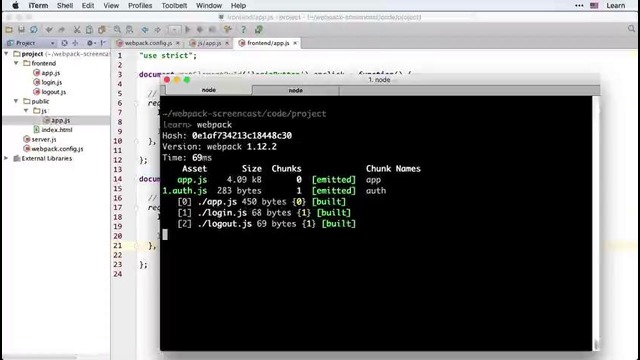Select the frontend/app.js editor tab
Screen dimensions: 640x360
268,43
